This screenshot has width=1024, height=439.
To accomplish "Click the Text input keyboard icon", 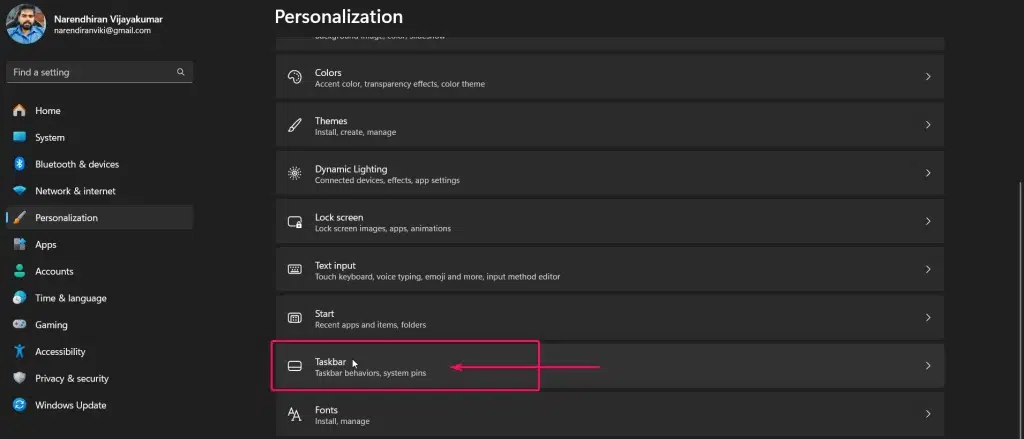I will click(x=295, y=269).
